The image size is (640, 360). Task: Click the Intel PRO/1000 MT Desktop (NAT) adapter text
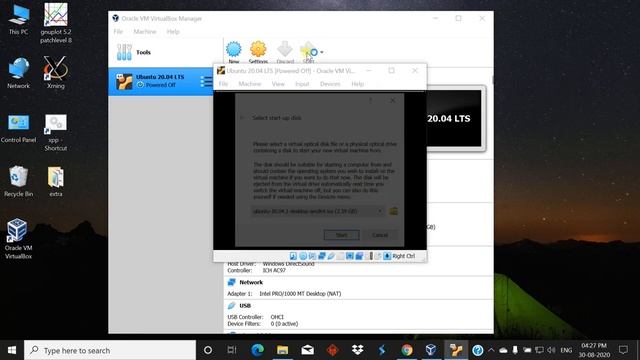300,293
